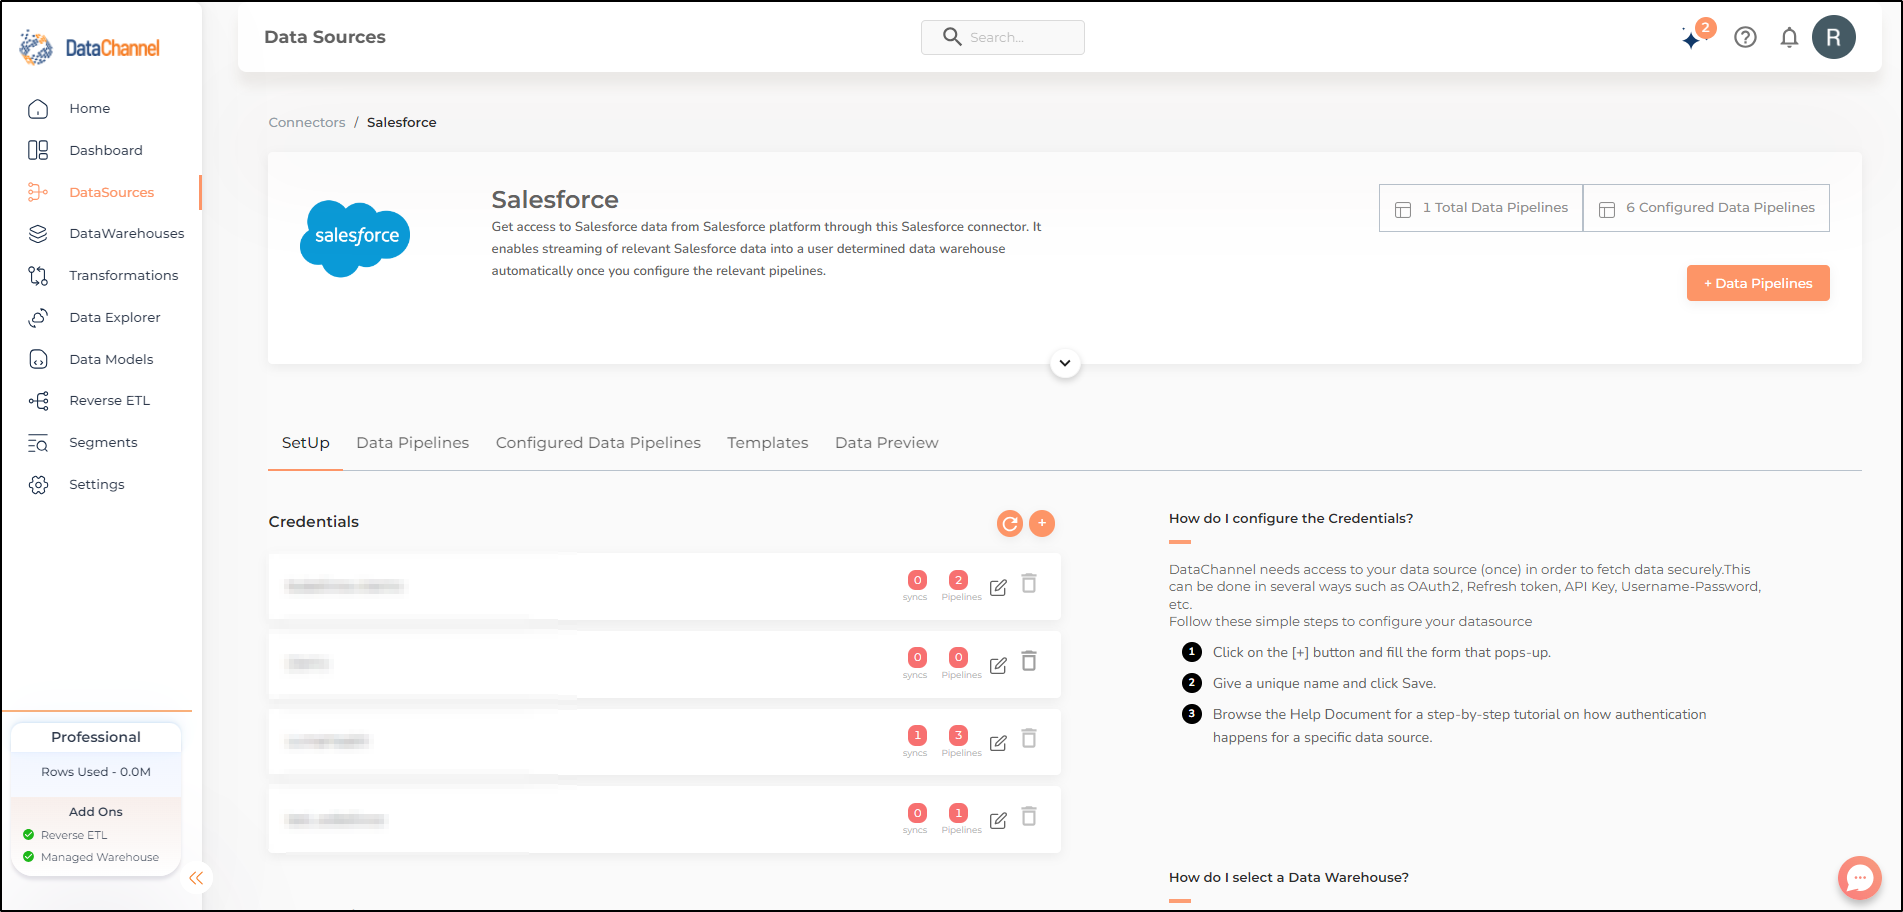Switch to the SetUp tab
This screenshot has height=912, width=1903.
coord(305,443)
